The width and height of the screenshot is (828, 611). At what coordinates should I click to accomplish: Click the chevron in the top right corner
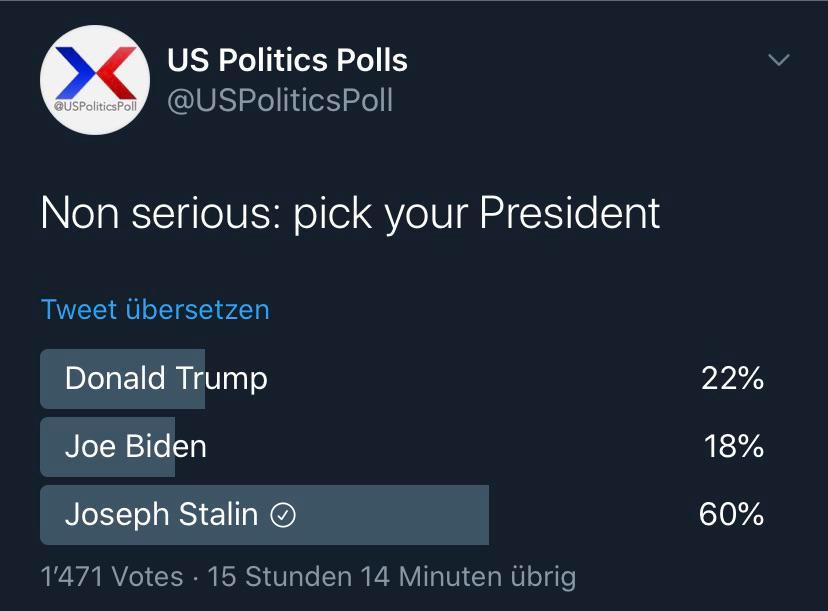(x=778, y=58)
